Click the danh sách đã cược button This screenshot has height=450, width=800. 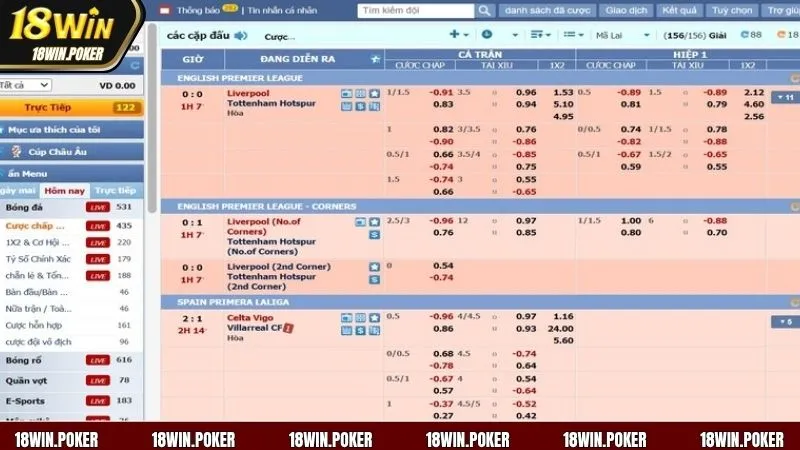point(547,10)
